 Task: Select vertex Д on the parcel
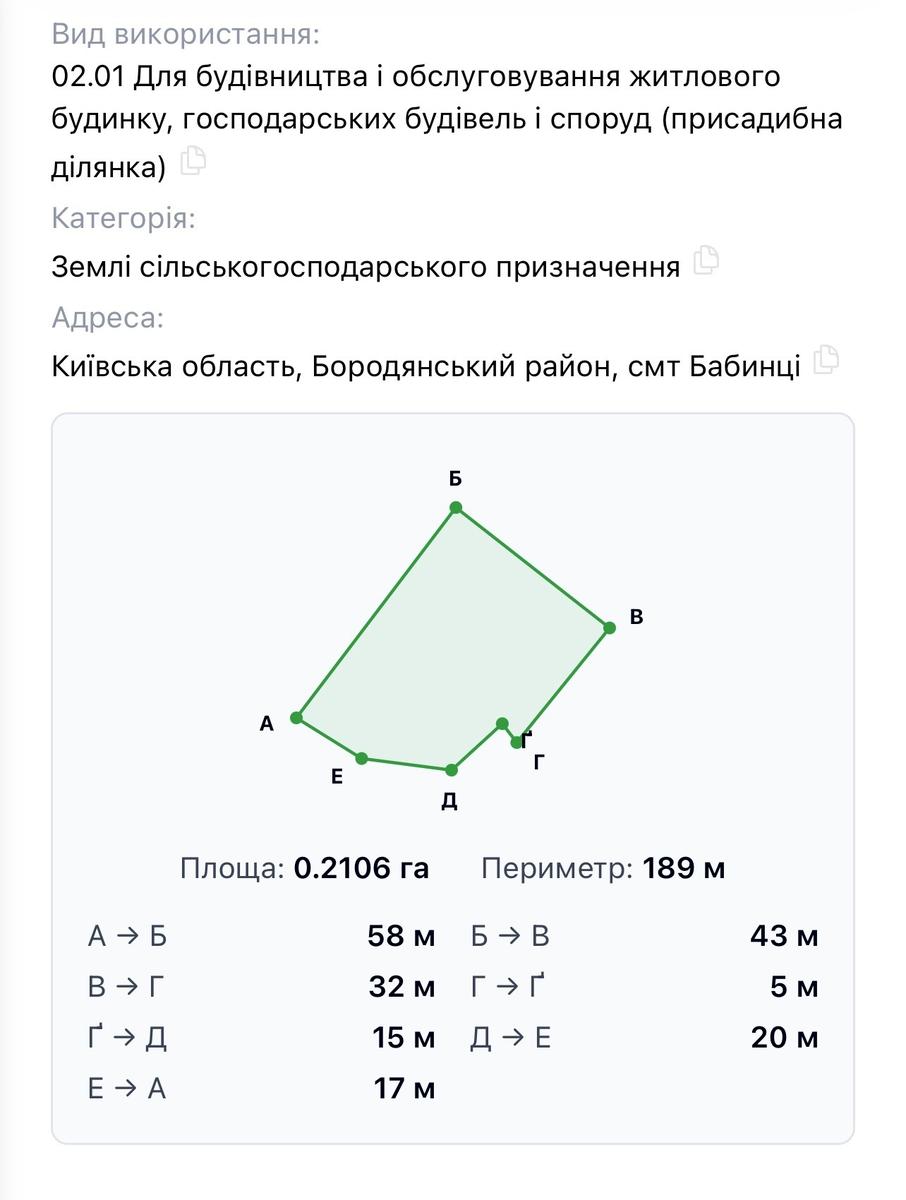point(452,770)
